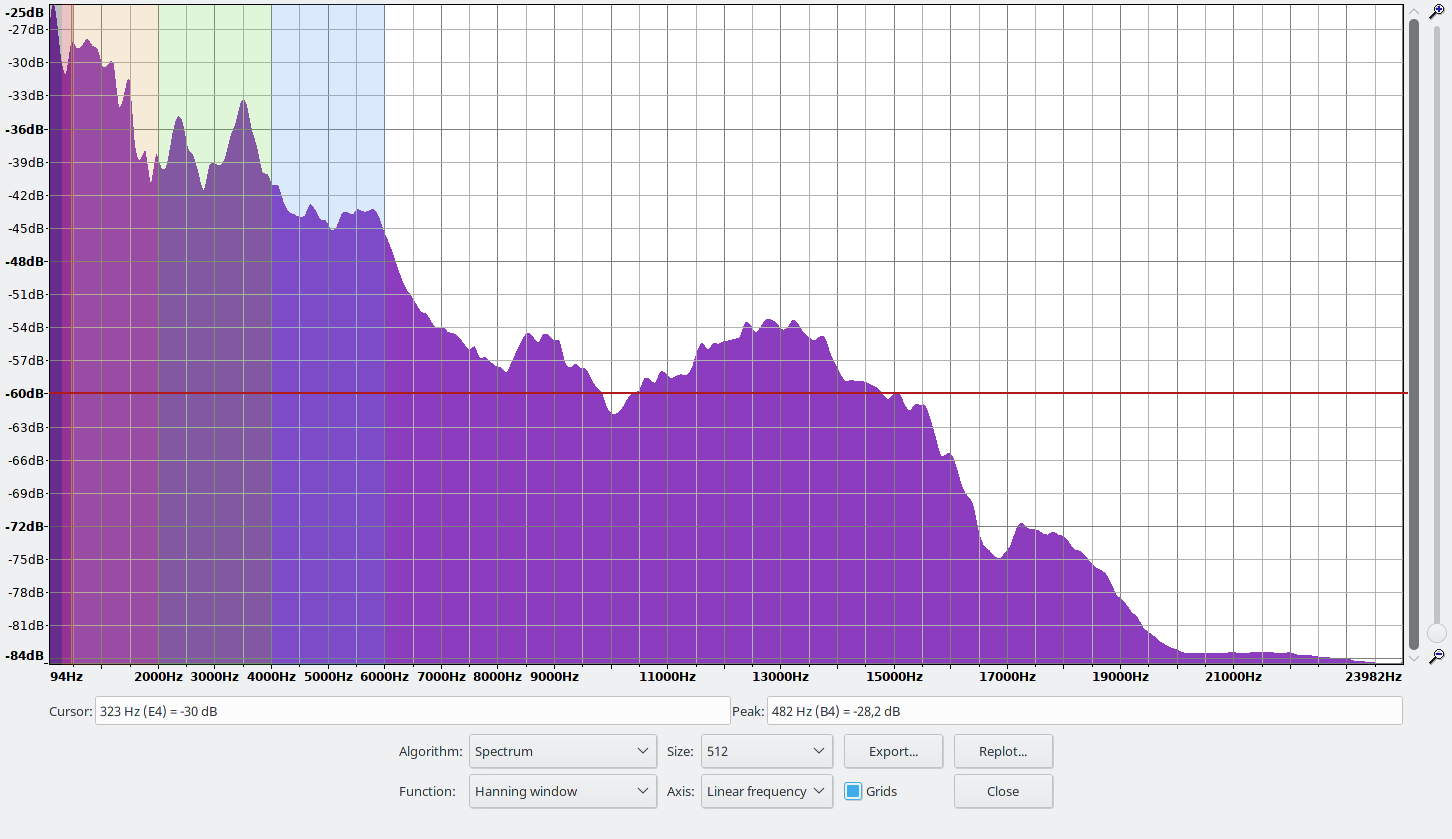Screen dimensions: 1452x839
Task: Click the small up arrow above the vertical scrollbar
Action: click(1414, 10)
